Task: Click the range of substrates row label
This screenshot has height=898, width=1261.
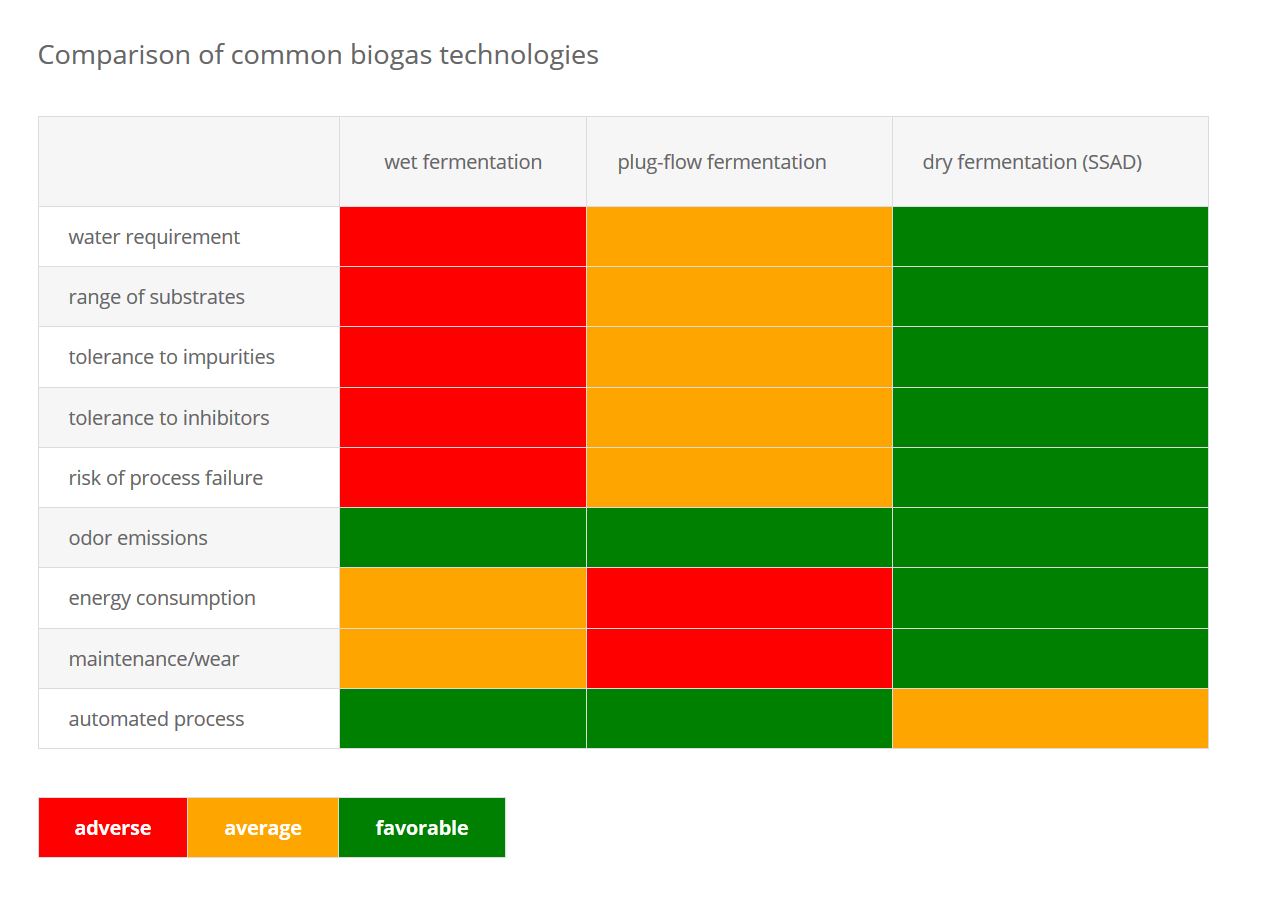Action: click(156, 297)
